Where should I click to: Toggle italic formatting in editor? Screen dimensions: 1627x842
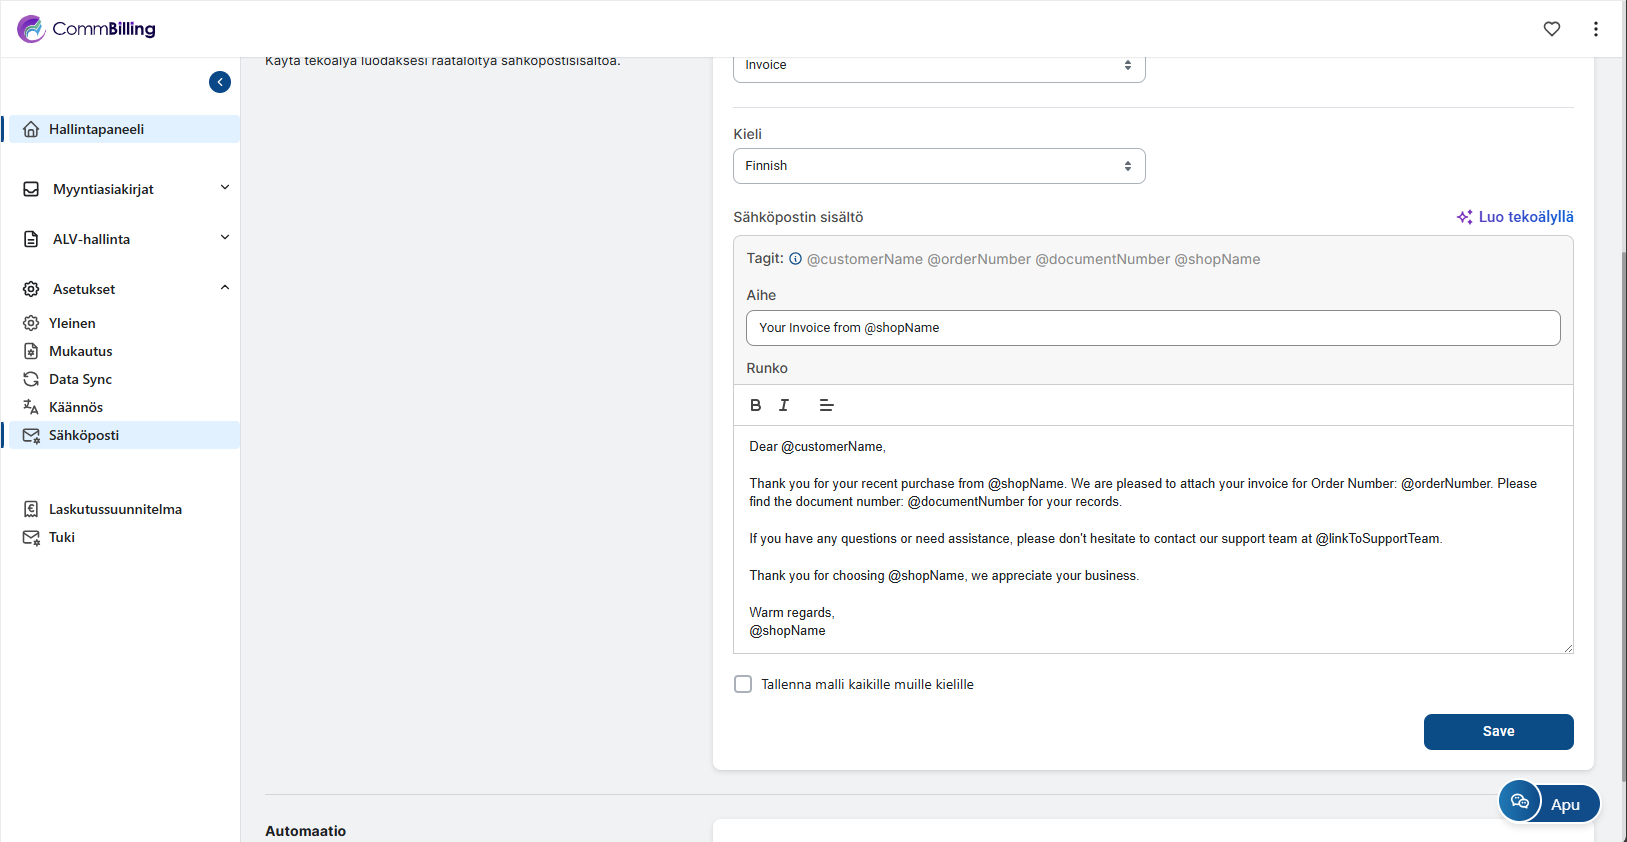784,405
